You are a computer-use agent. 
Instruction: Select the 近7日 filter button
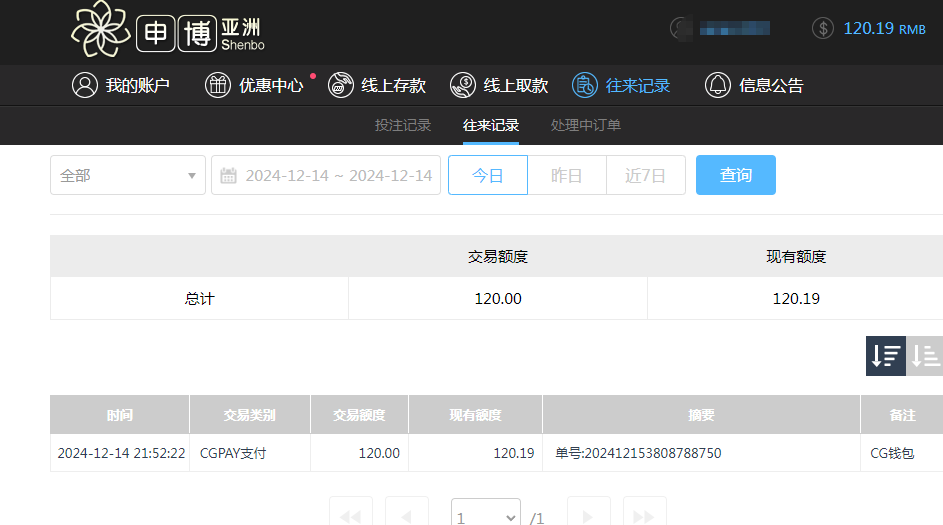click(645, 175)
